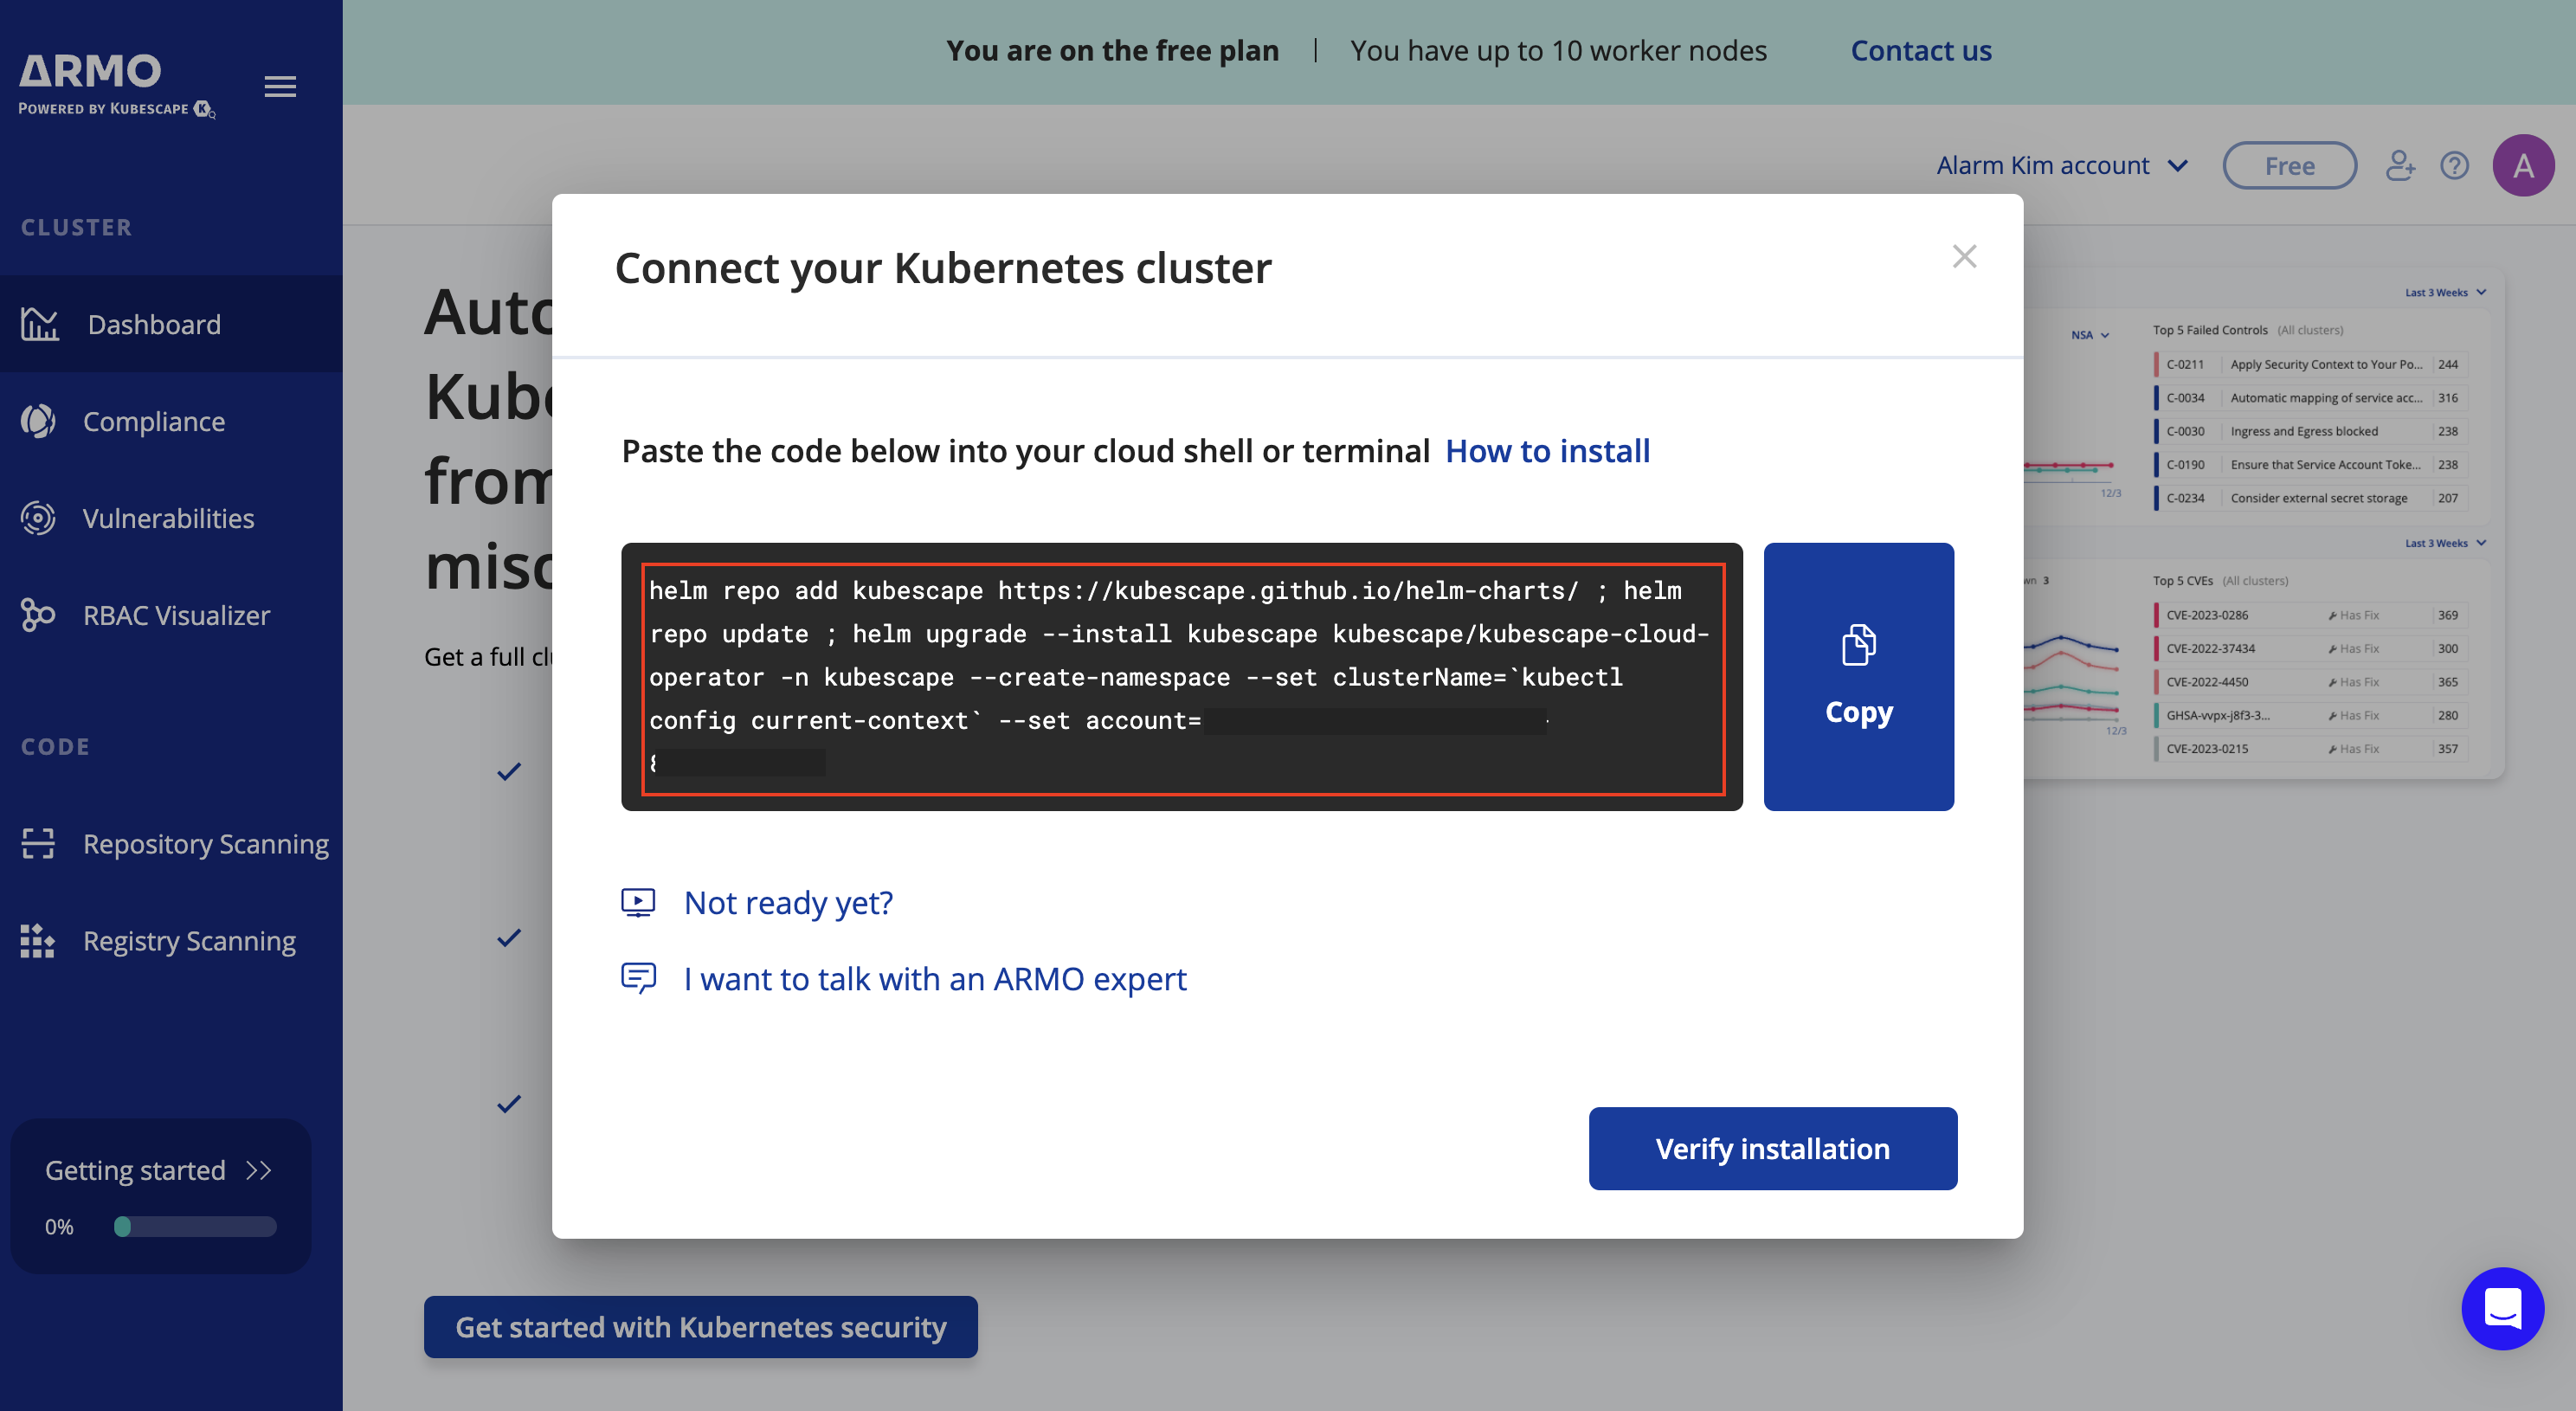Click the Registry Scanning grid icon

point(38,941)
